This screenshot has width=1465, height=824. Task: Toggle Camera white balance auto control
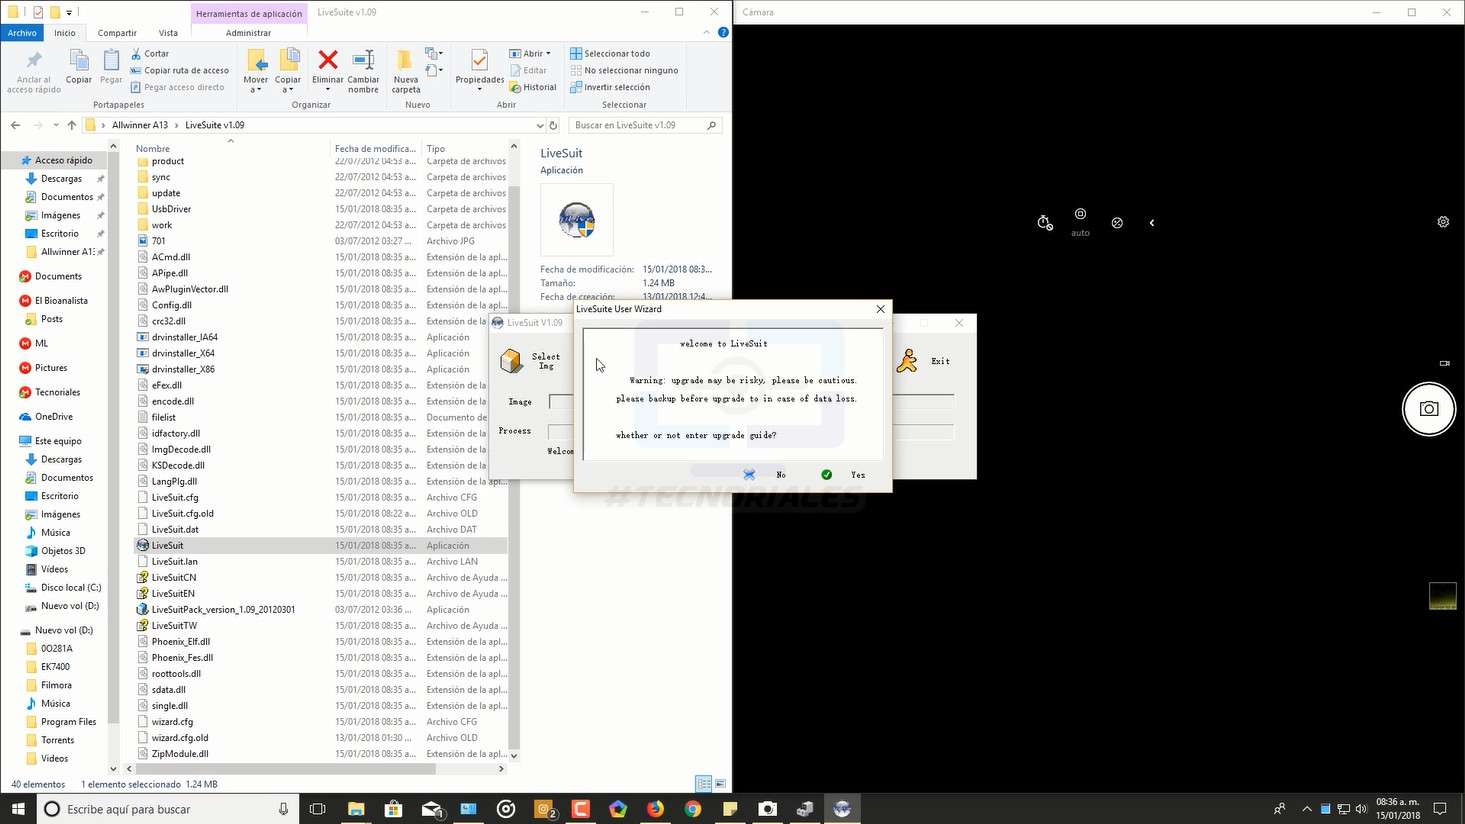1080,222
